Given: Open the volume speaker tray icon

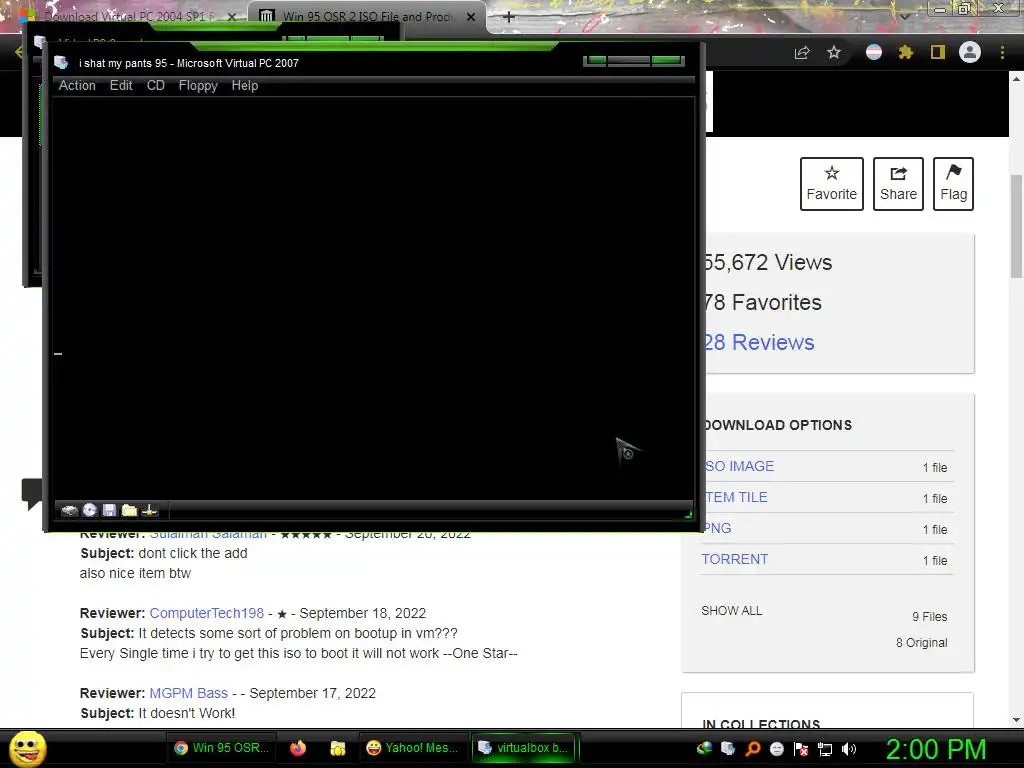Looking at the screenshot, I should pyautogui.click(x=849, y=748).
